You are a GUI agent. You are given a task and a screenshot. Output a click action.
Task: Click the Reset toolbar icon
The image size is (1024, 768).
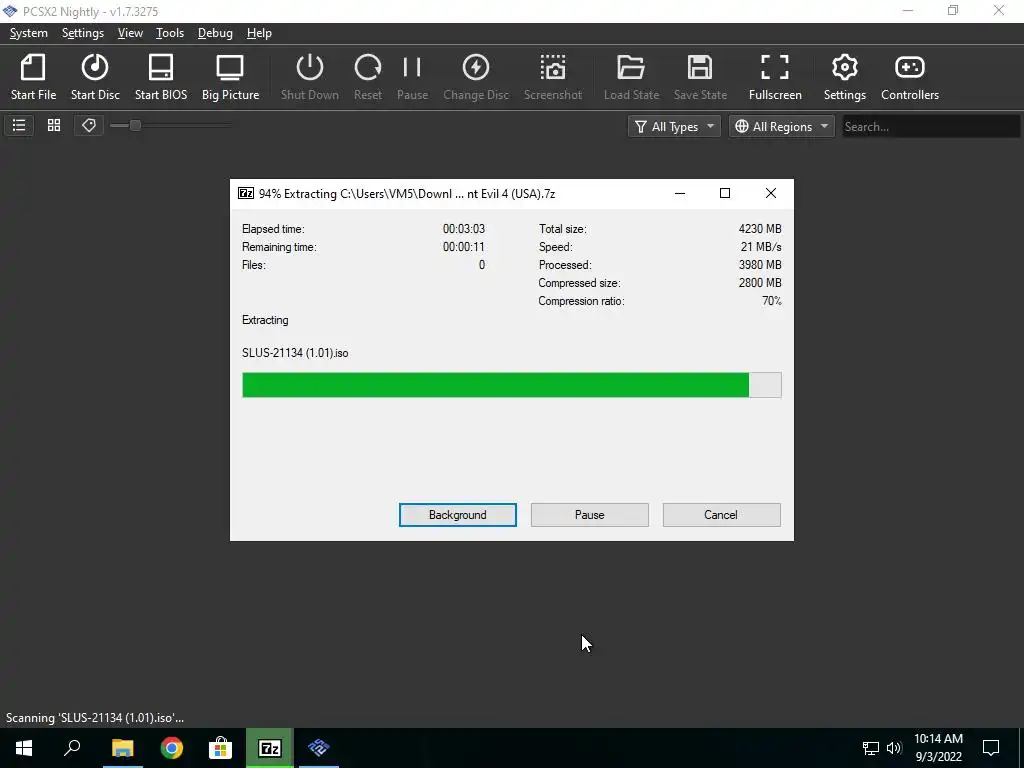368,77
